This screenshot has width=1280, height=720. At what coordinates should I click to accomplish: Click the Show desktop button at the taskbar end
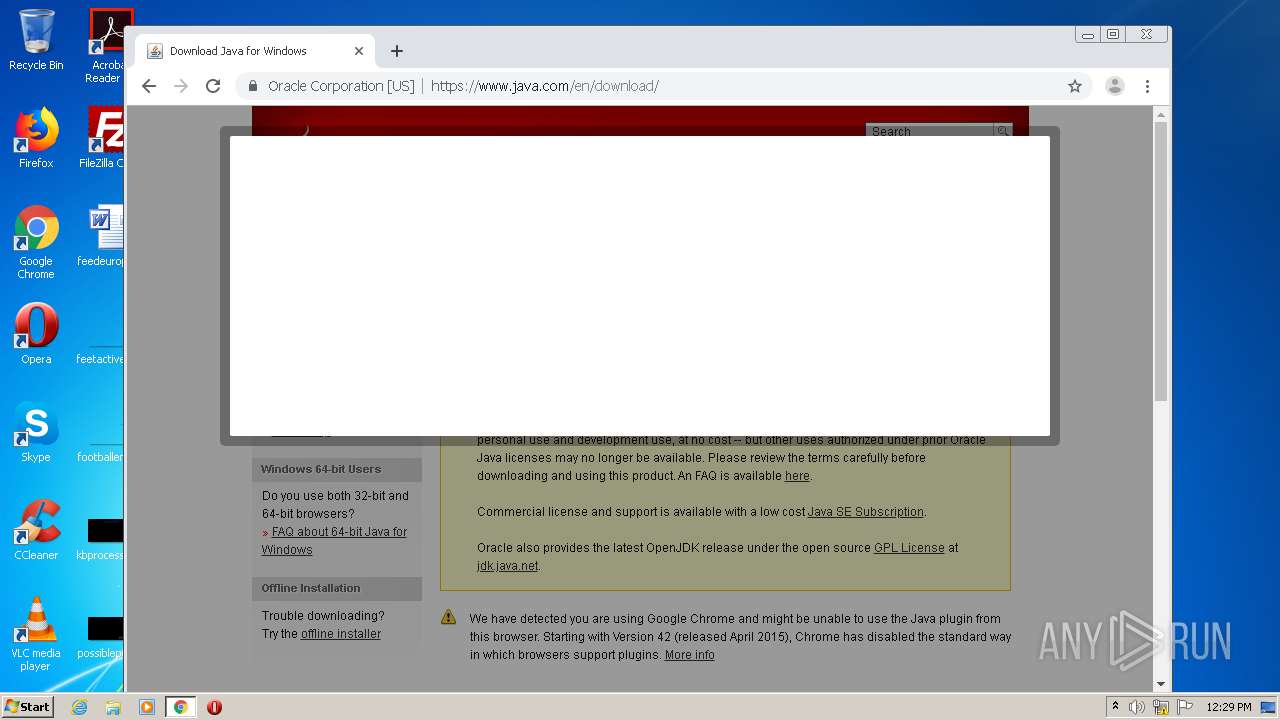(1269, 707)
